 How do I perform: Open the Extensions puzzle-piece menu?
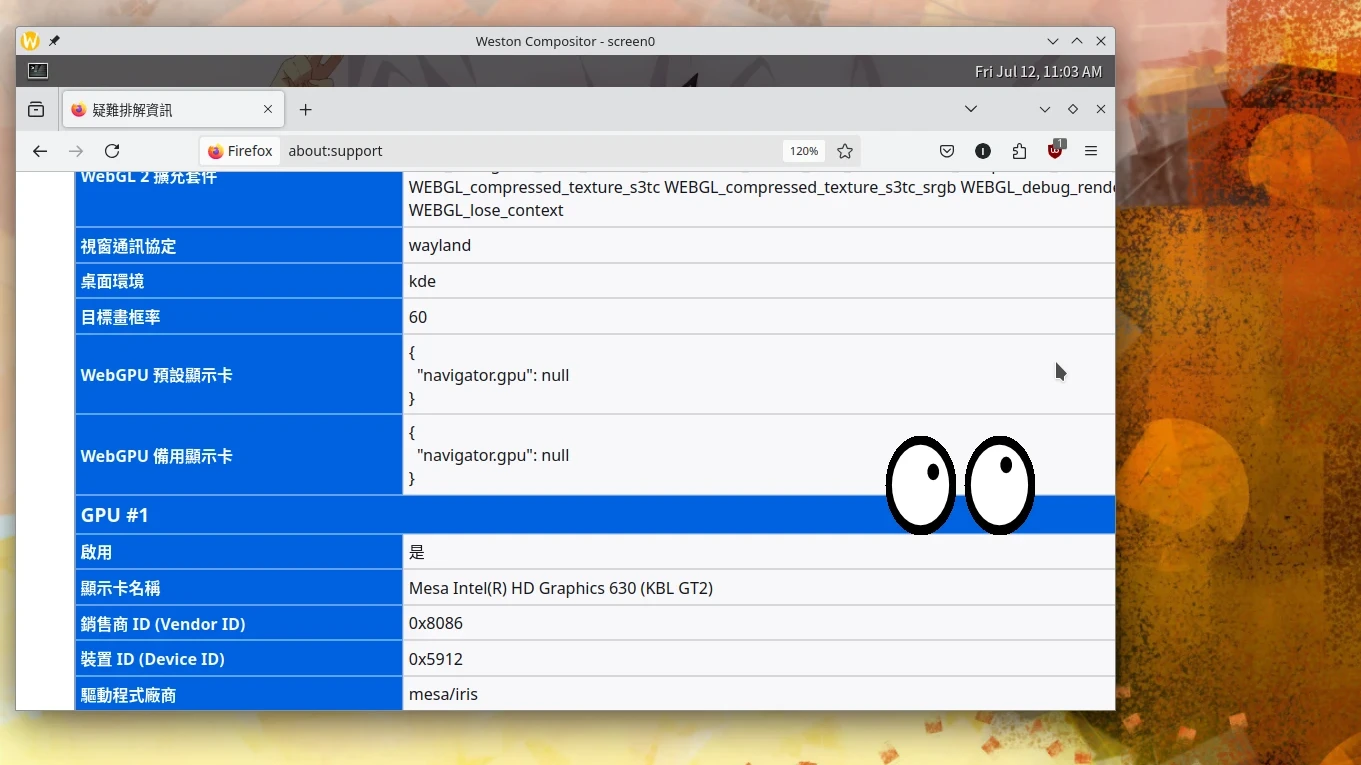tap(1019, 151)
